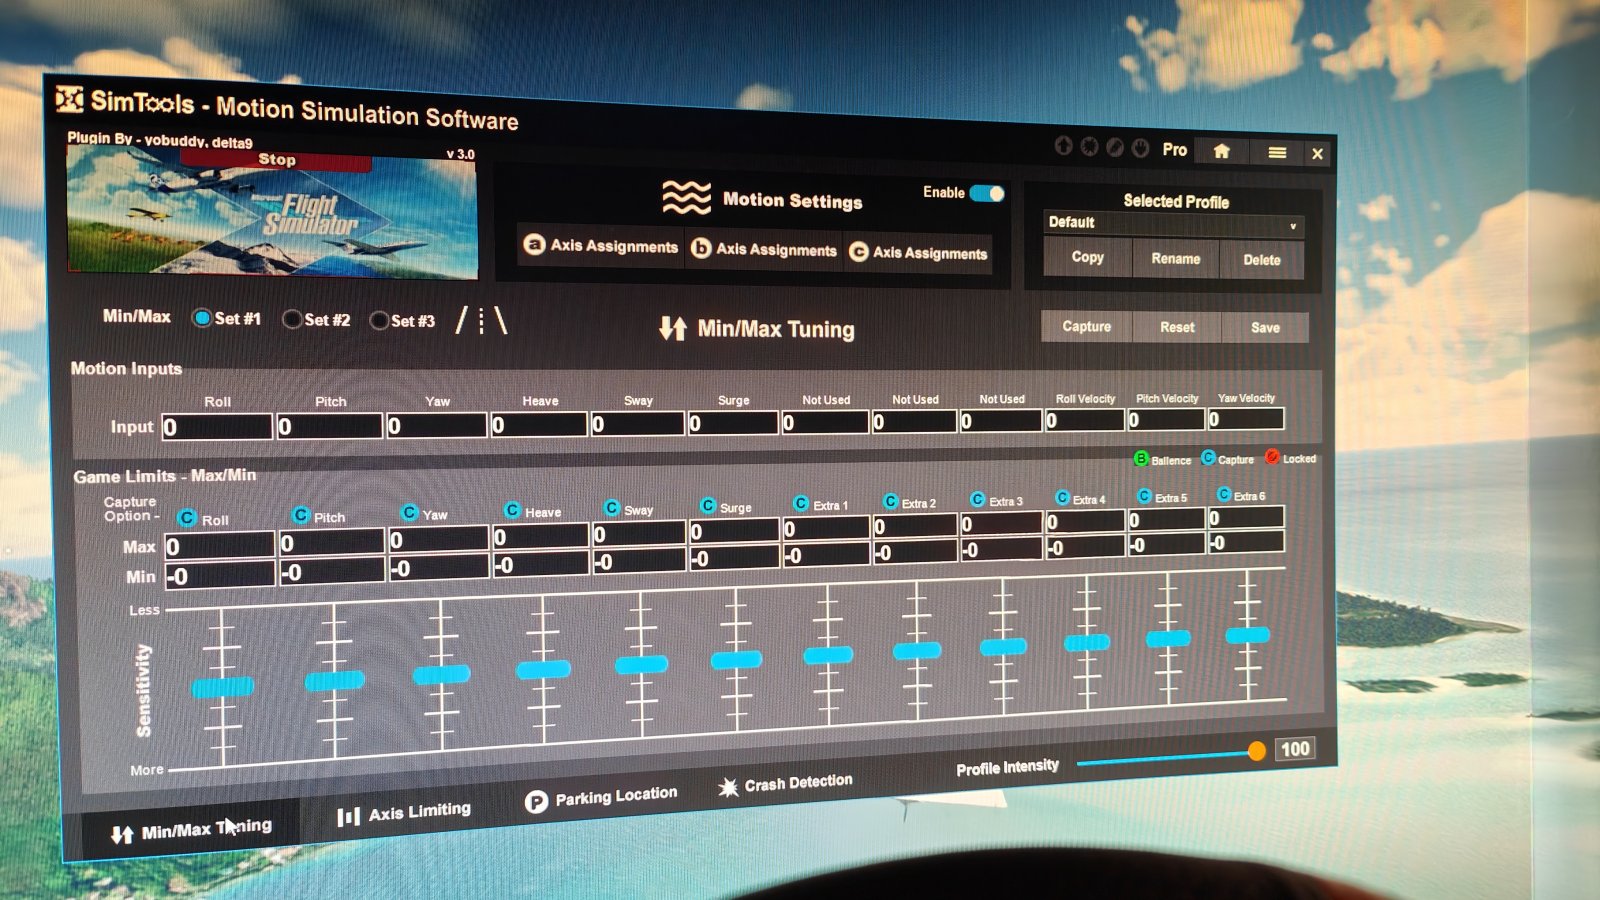Open the Parking Location section
This screenshot has height=900, width=1600.
601,798
